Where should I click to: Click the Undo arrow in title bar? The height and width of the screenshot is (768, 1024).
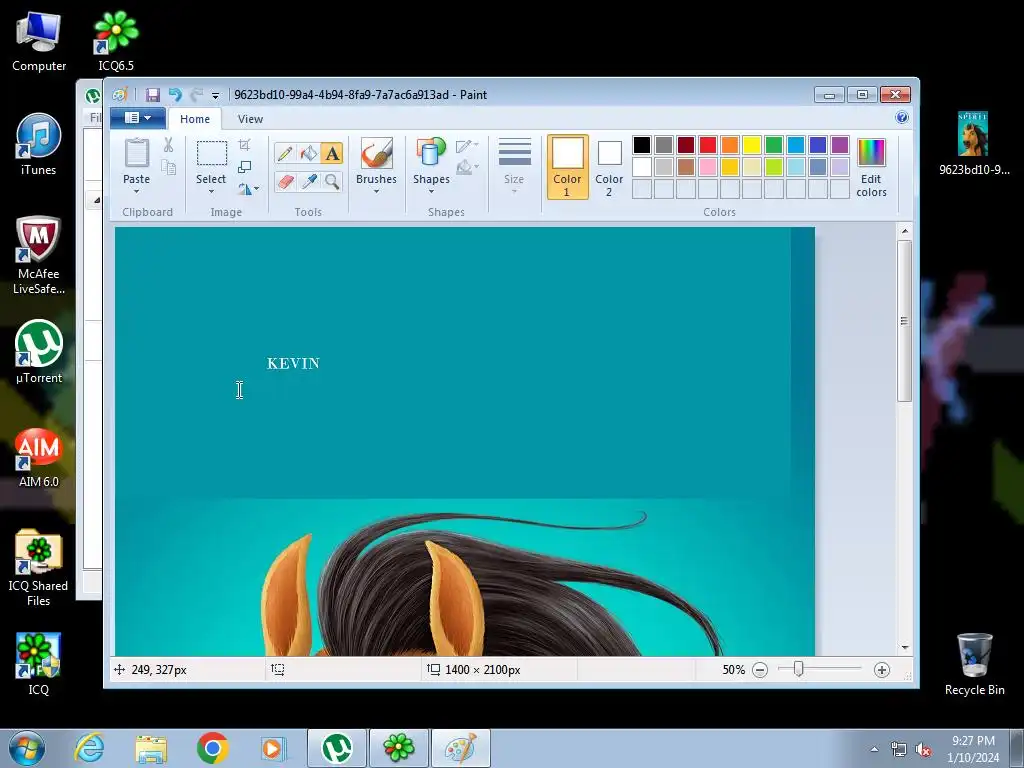click(x=174, y=95)
